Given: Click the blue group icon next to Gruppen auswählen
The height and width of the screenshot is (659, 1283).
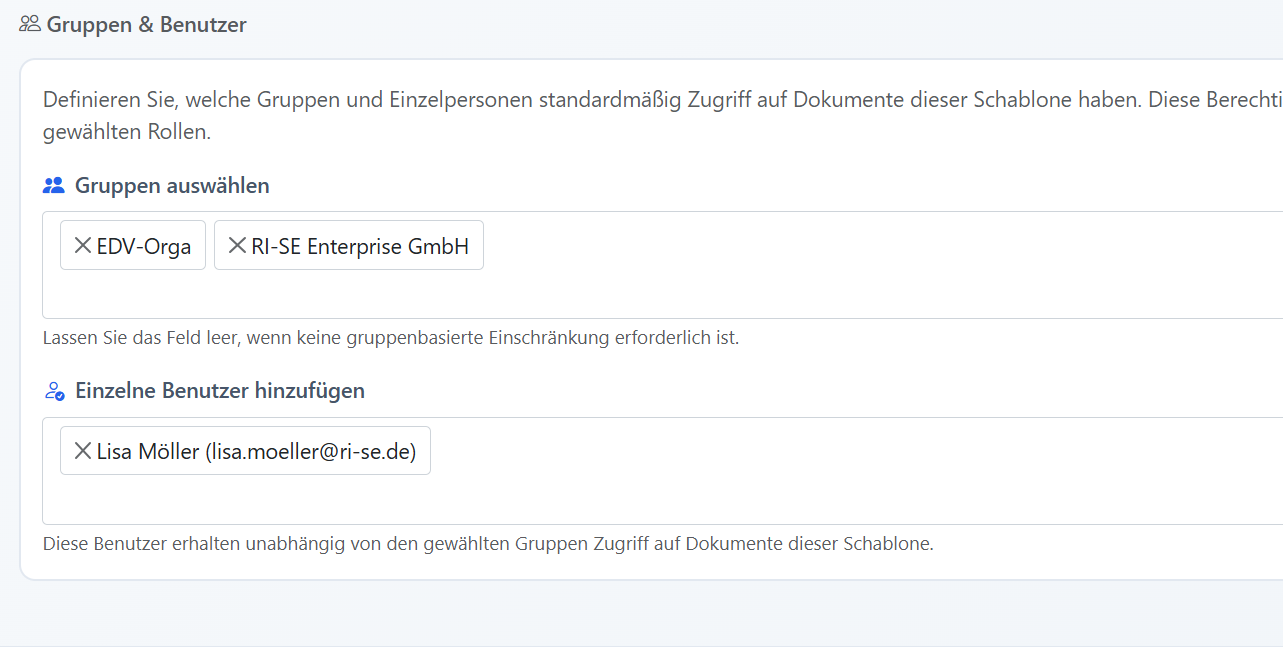Looking at the screenshot, I should point(54,185).
